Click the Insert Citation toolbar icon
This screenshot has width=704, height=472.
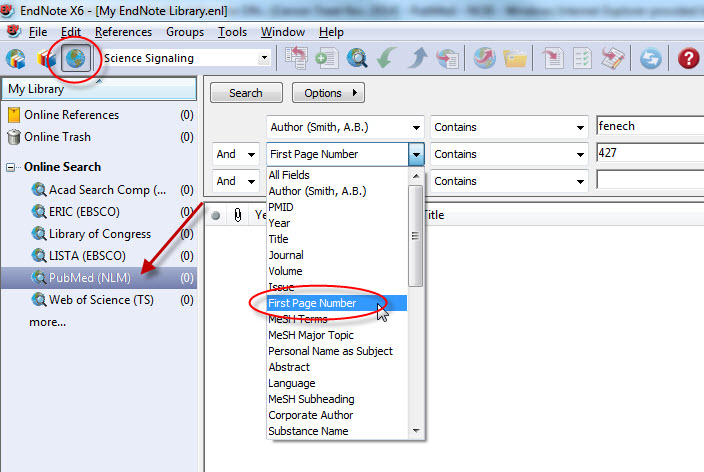(553, 58)
